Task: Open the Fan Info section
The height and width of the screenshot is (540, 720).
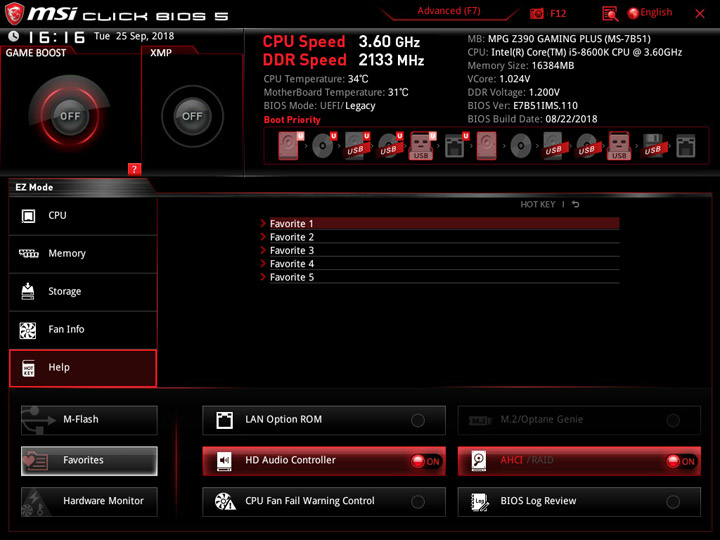Action: (83, 330)
